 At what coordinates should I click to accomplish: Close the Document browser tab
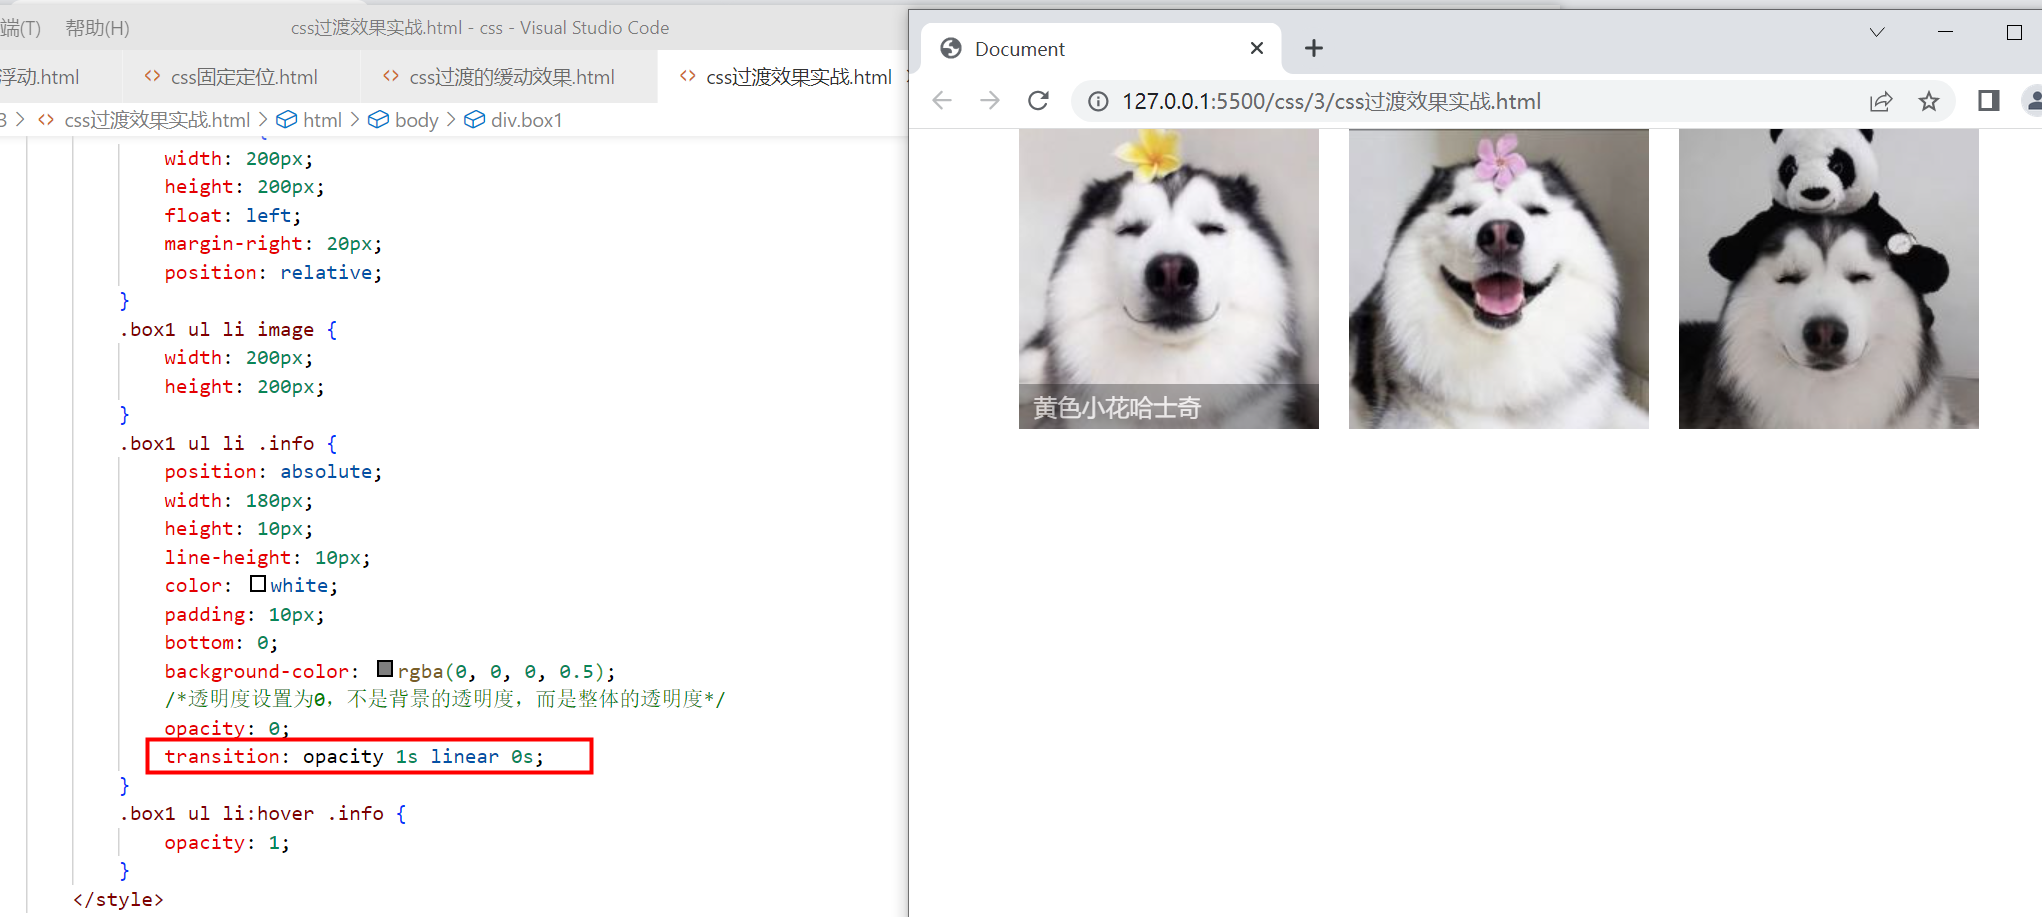pos(1257,48)
